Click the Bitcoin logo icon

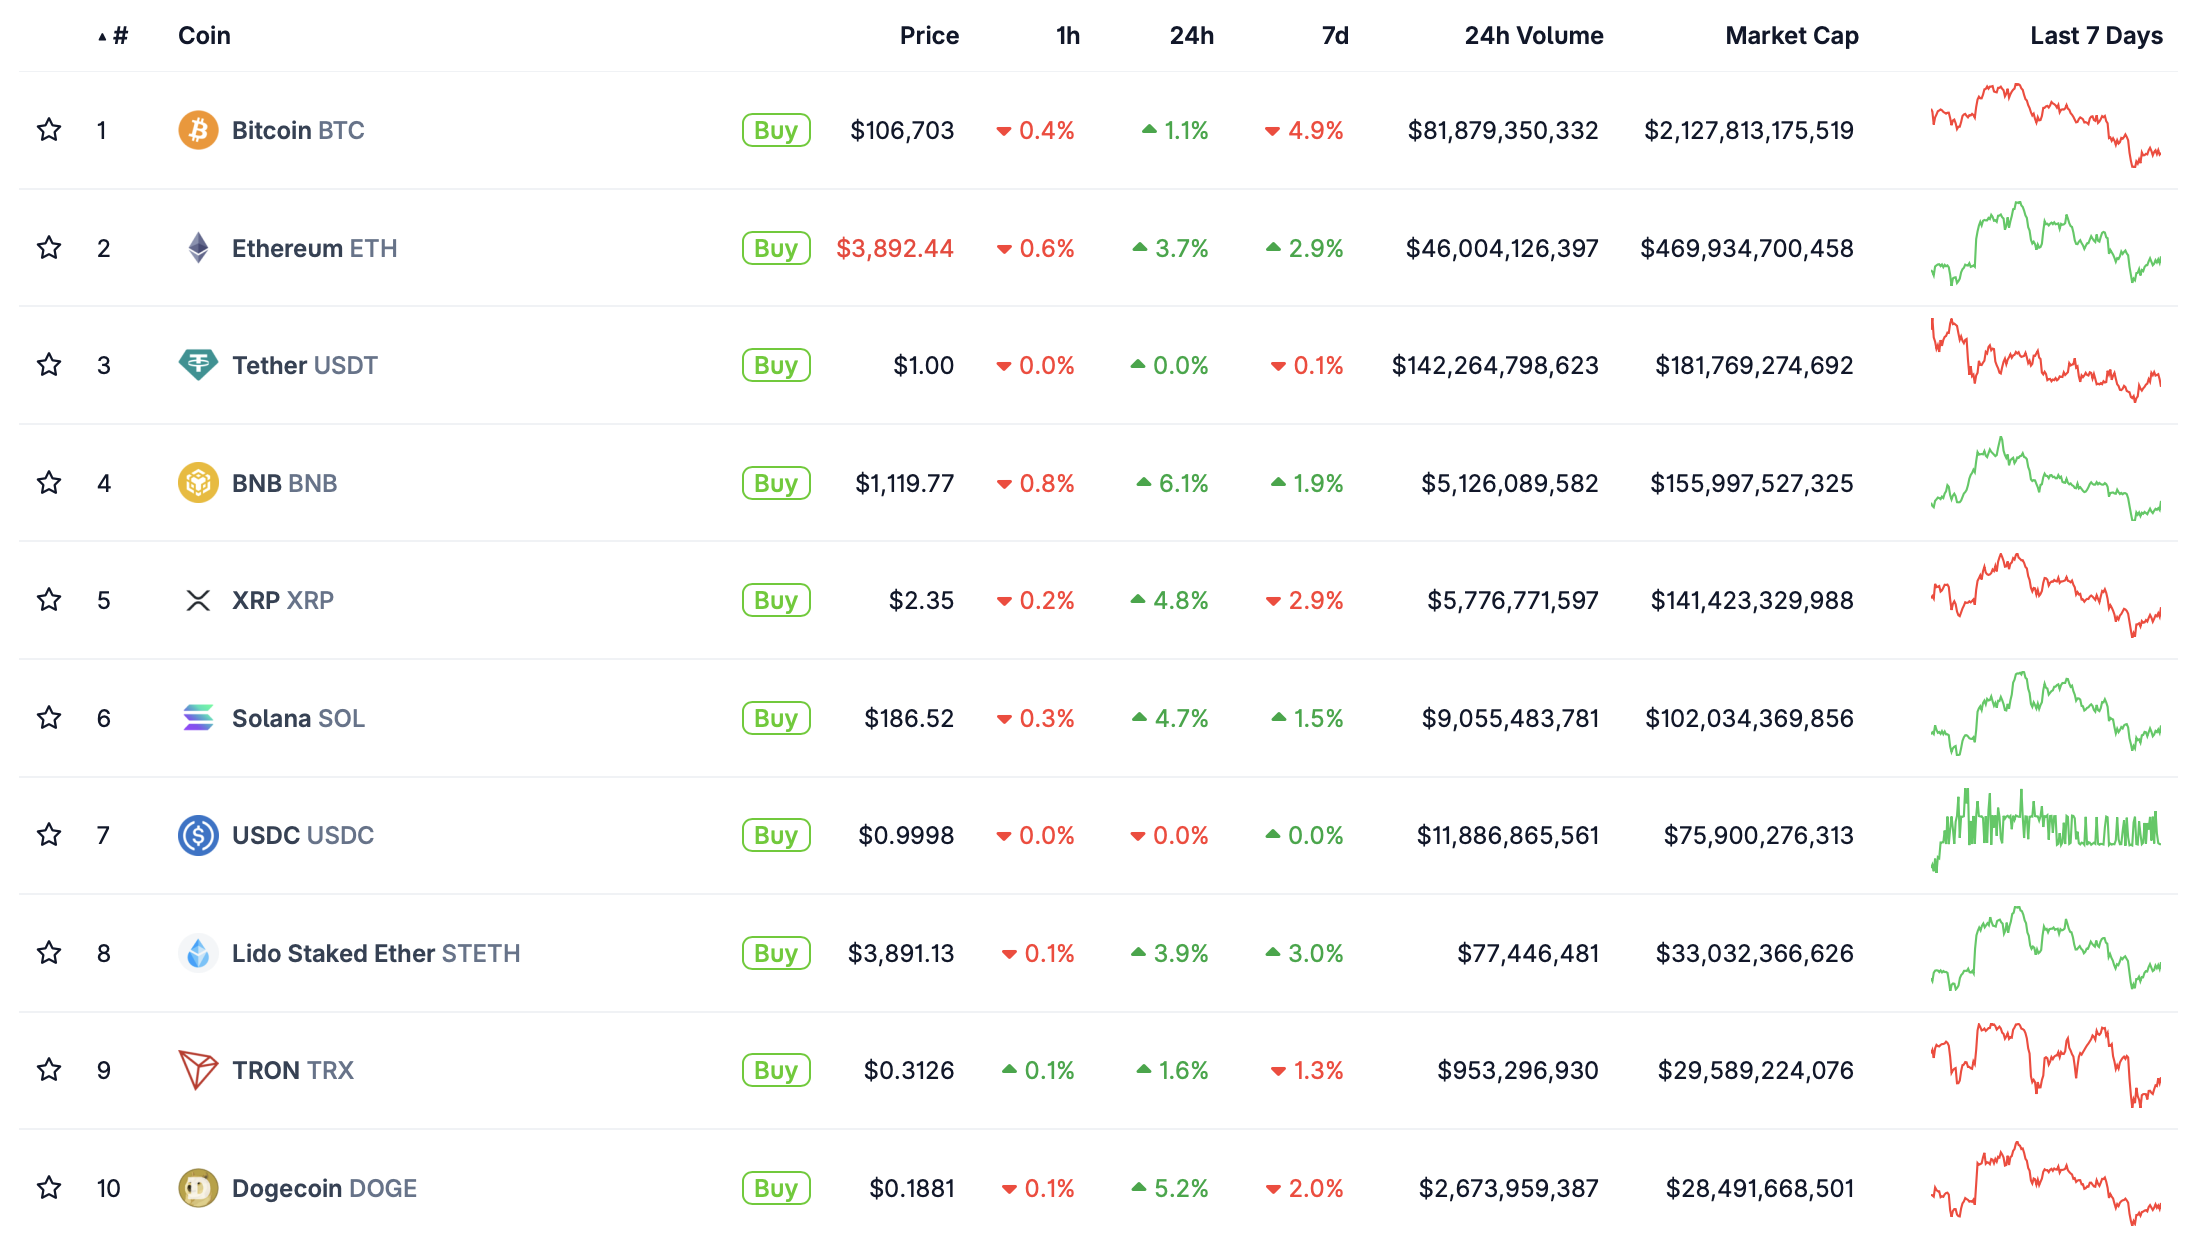pos(198,130)
